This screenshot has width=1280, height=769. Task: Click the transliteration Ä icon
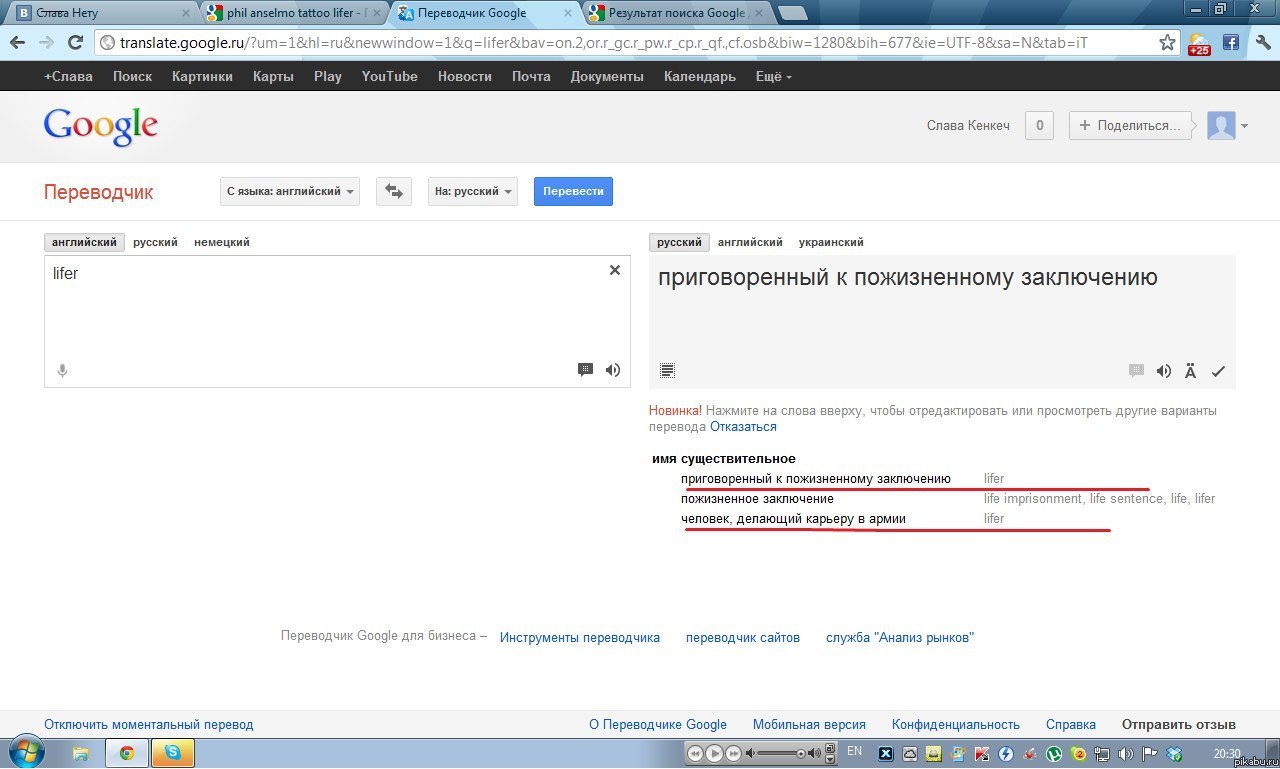[x=1190, y=371]
